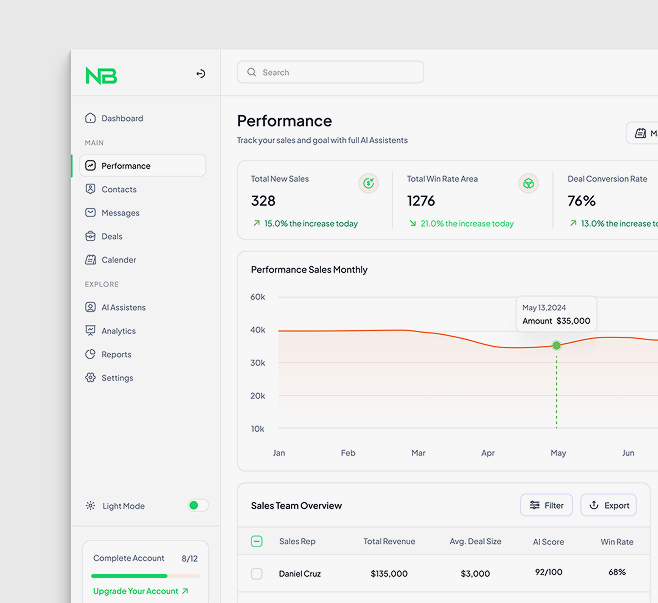Collapse sidebar using the arrow icon
This screenshot has height=603, width=658.
(x=200, y=74)
